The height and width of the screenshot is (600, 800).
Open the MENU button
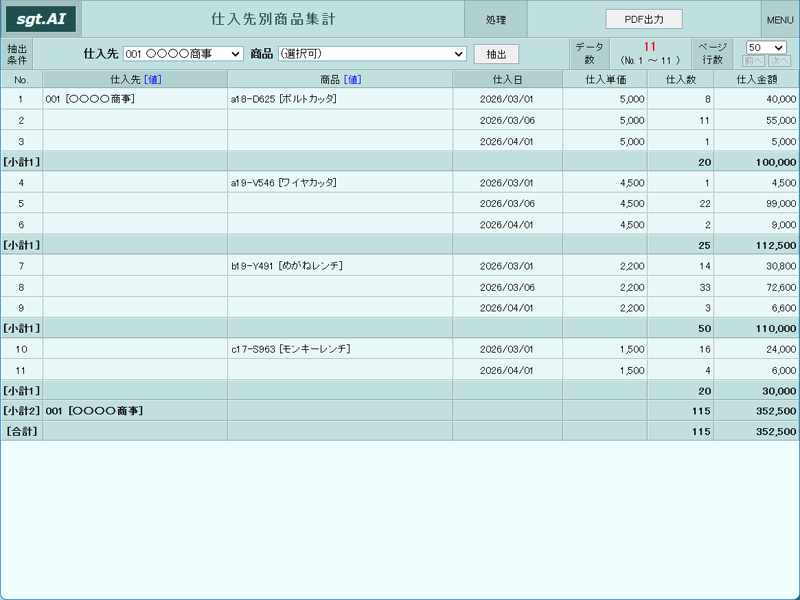click(x=780, y=20)
